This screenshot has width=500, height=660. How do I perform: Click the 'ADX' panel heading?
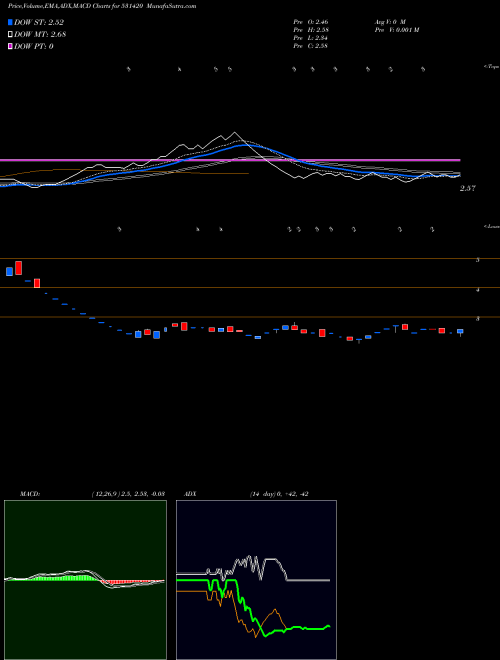[191, 494]
